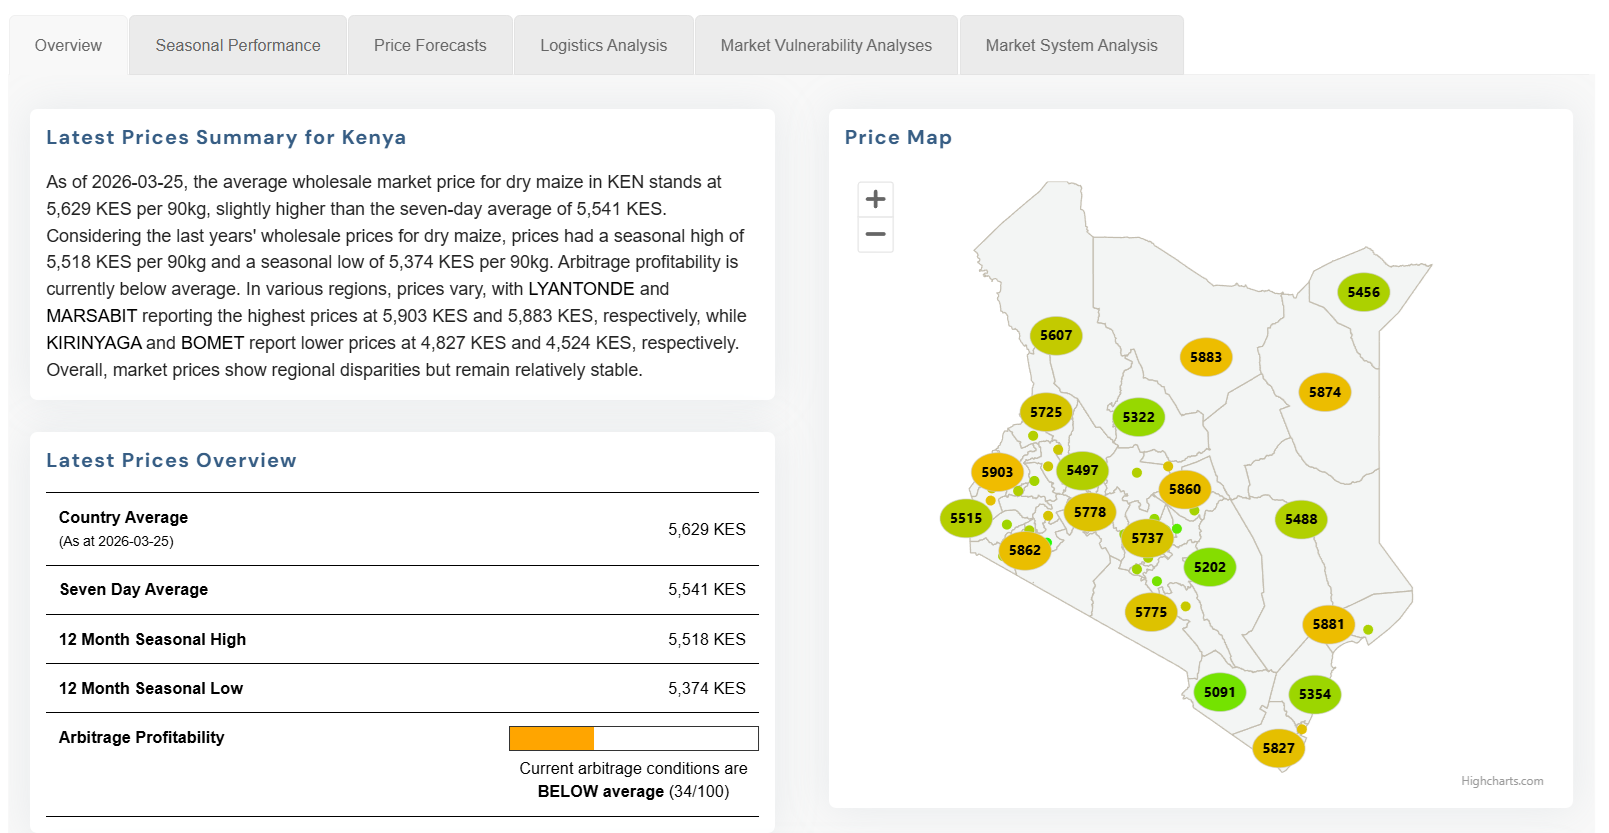The image size is (1609, 833).
Task: Switch to the Price Forecasts tab
Action: tap(430, 46)
